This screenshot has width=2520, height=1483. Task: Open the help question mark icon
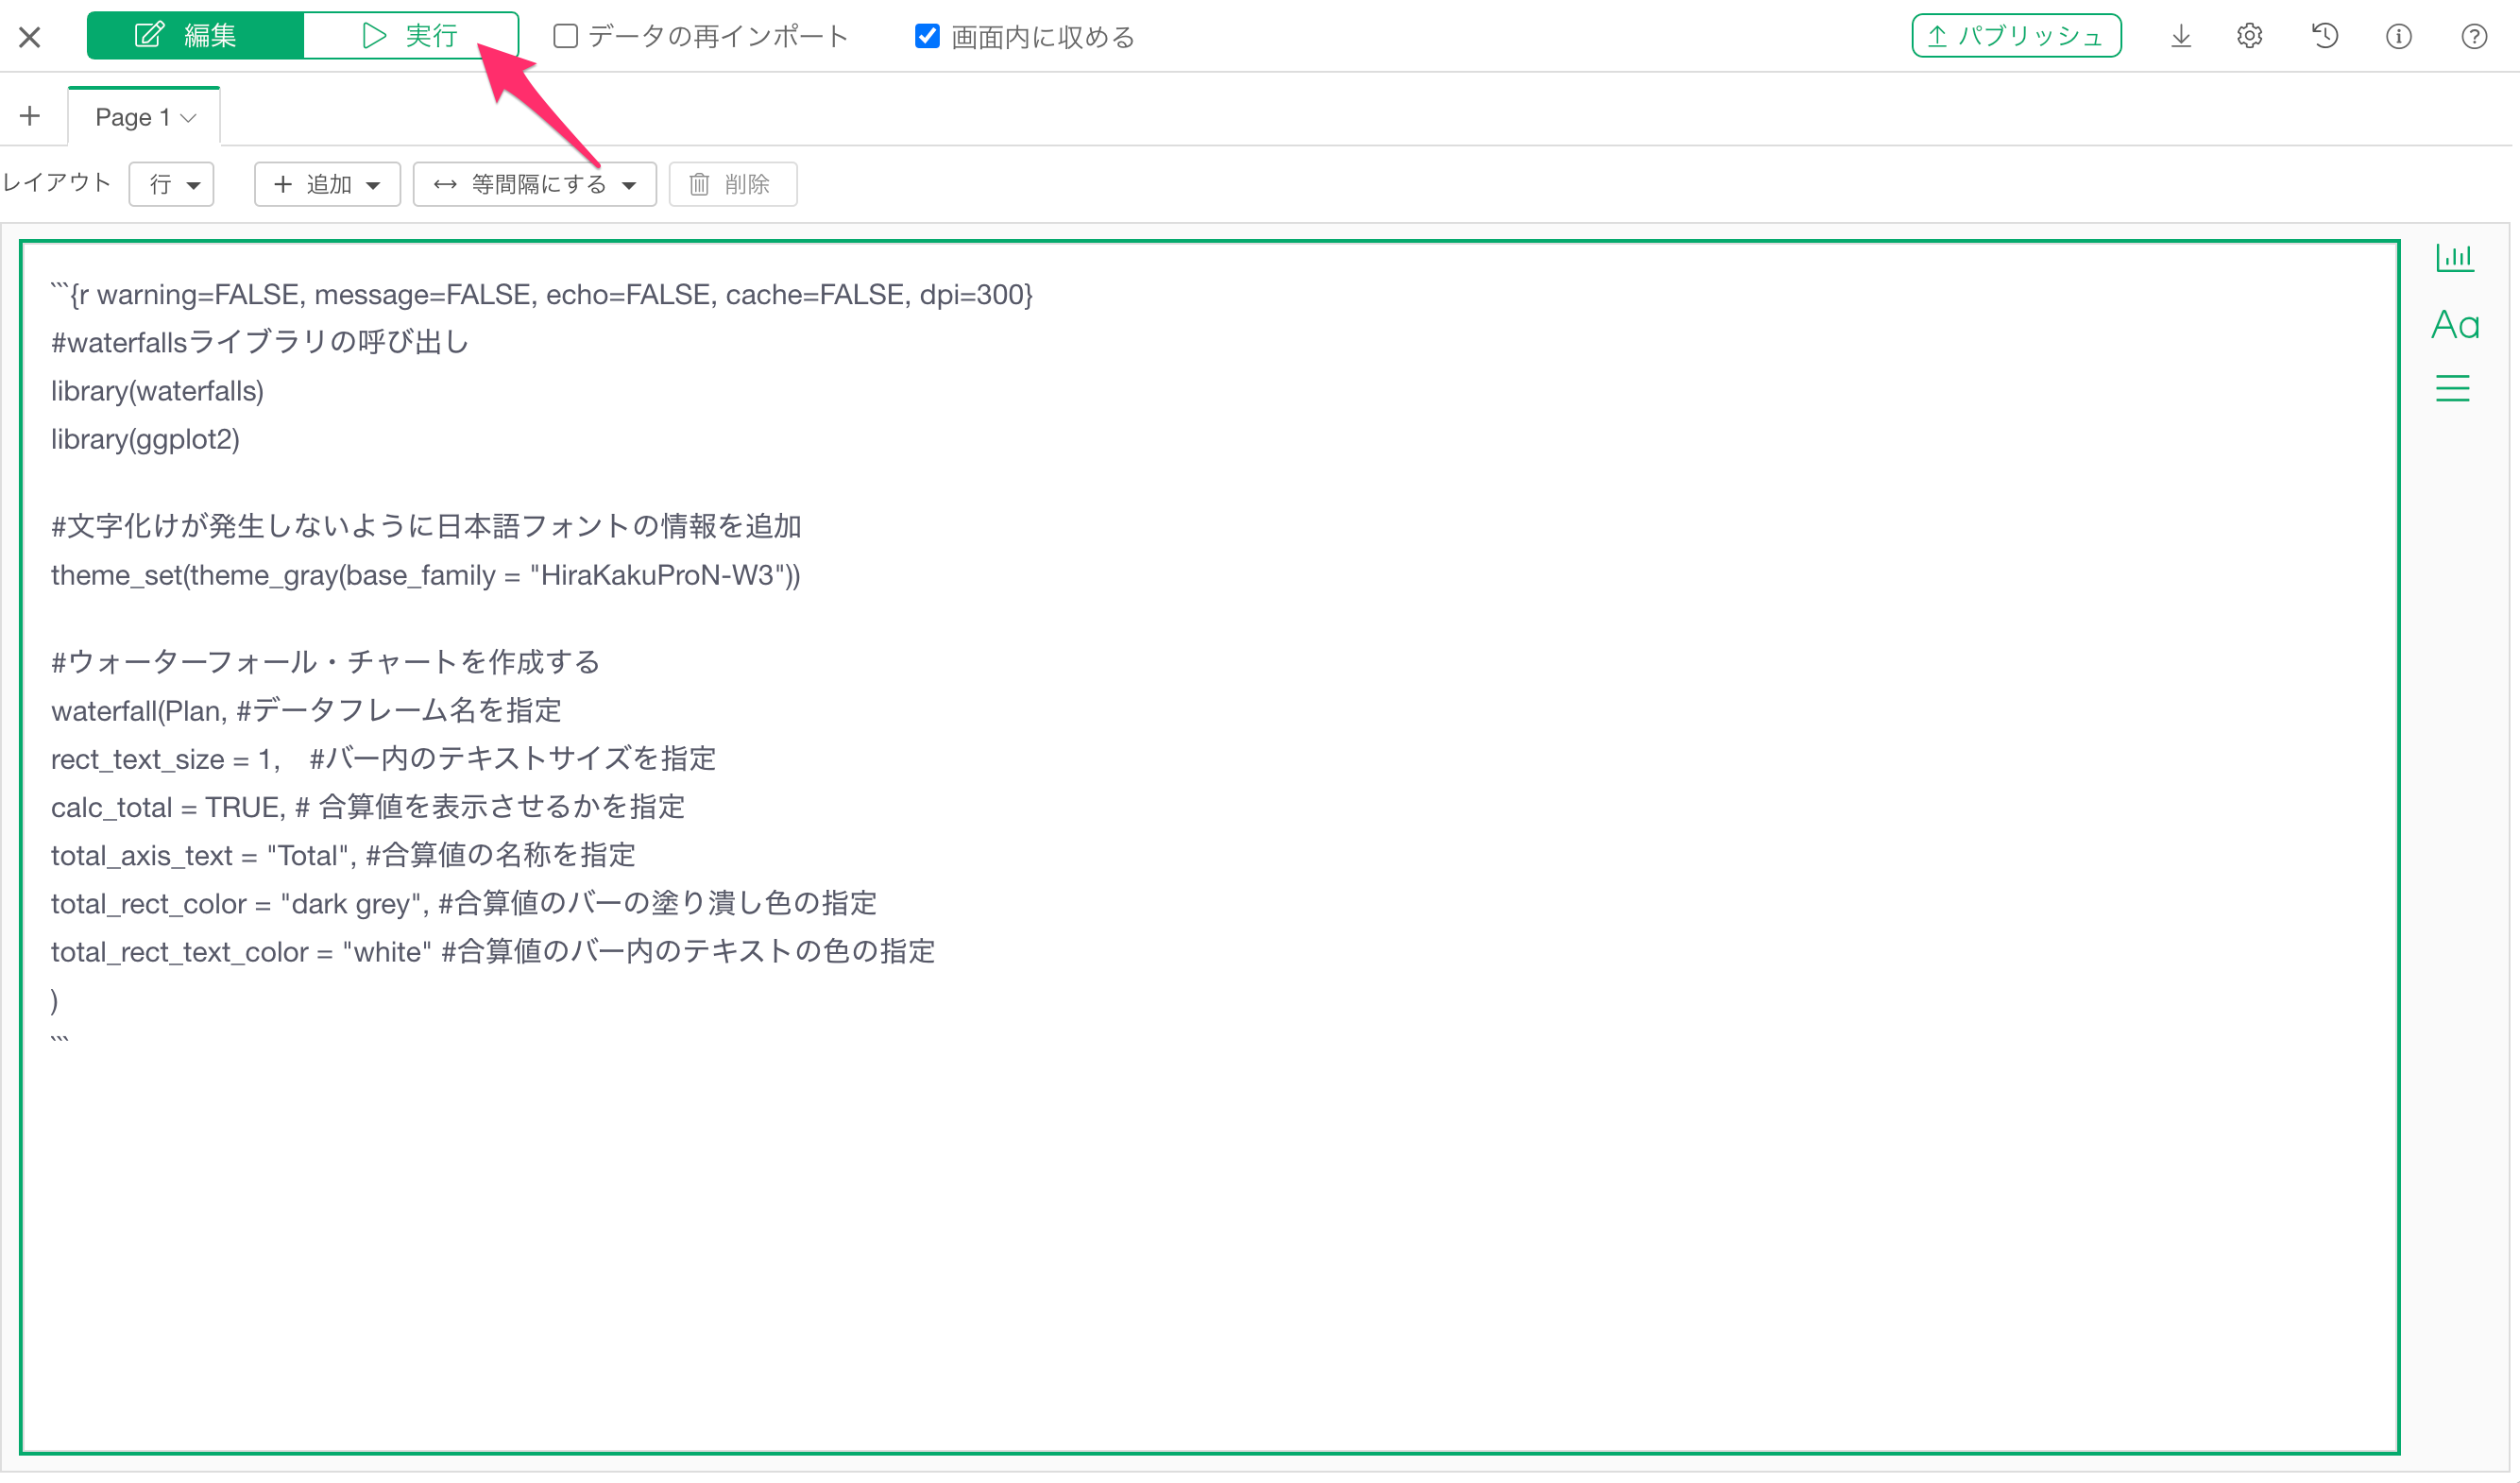(x=2474, y=37)
